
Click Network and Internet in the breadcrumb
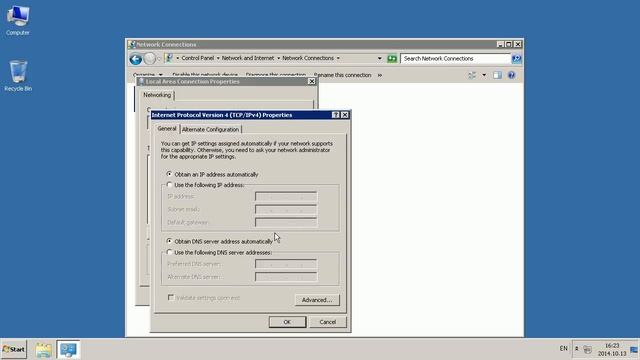coord(248,58)
